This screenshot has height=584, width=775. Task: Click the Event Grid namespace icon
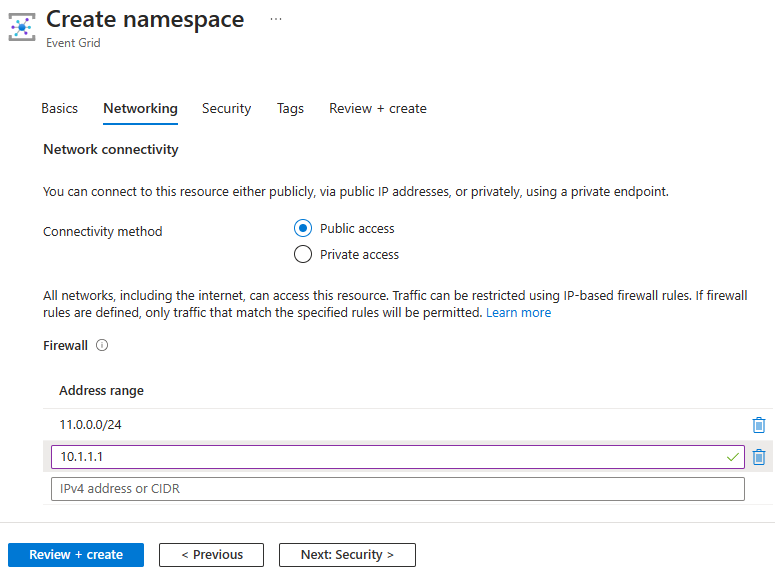[21, 26]
